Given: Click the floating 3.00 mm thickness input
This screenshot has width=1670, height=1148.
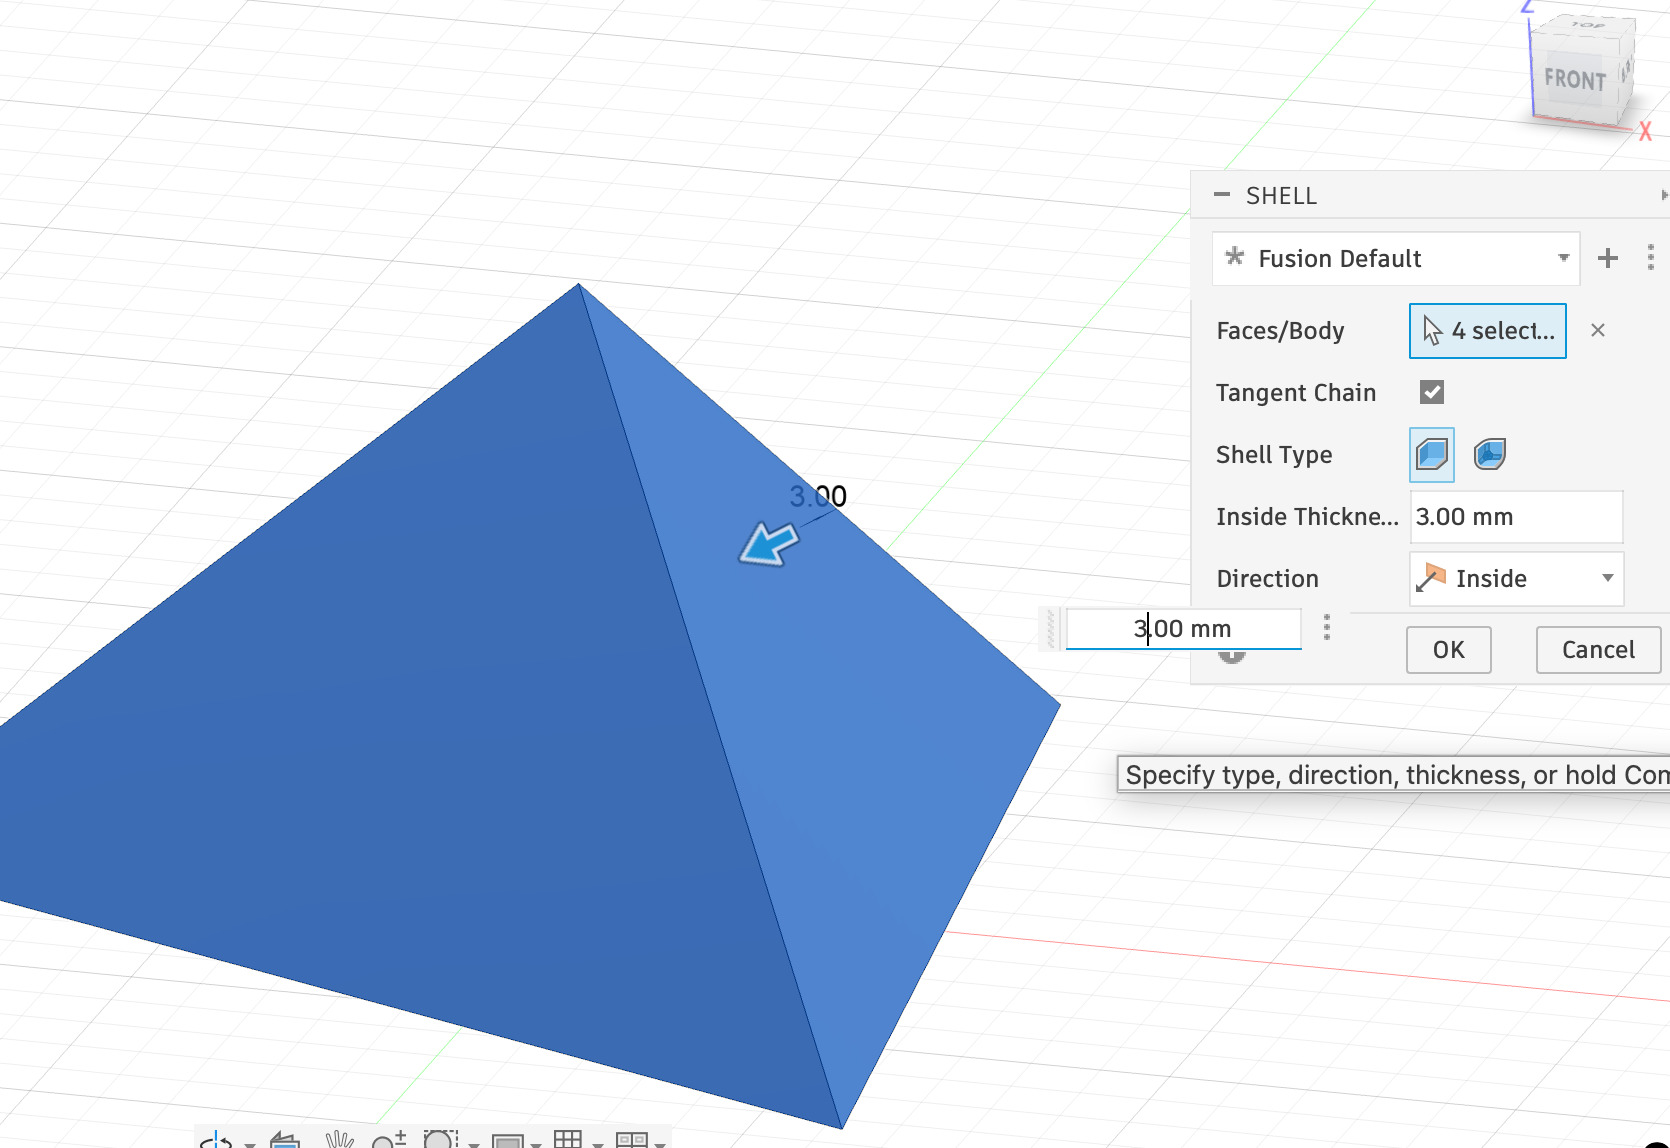Looking at the screenshot, I should coord(1183,629).
